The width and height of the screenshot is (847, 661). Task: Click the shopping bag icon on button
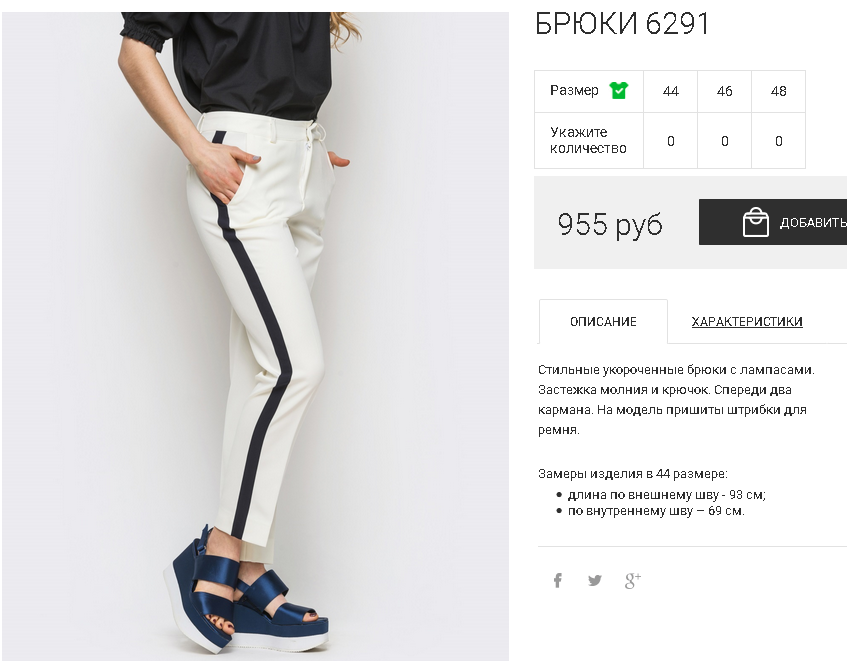tap(755, 222)
